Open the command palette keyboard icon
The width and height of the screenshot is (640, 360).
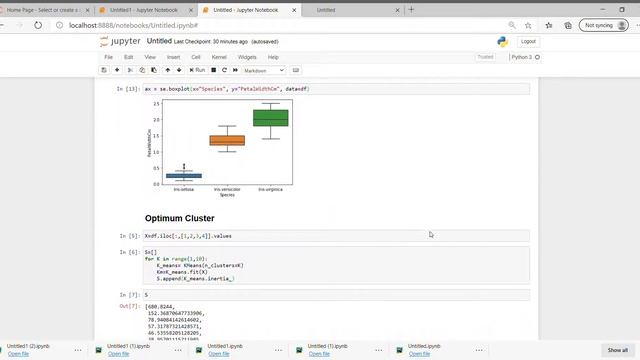coord(296,70)
